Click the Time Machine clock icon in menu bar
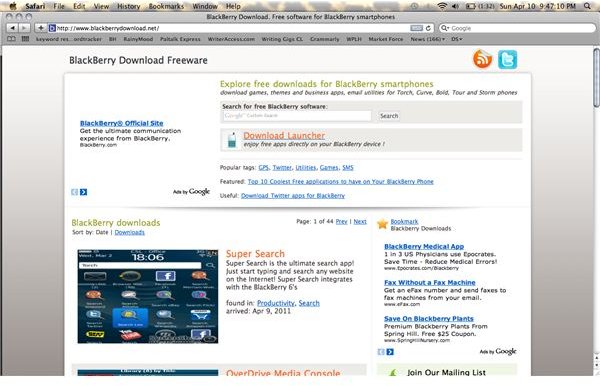This screenshot has width=600, height=386. (414, 6)
